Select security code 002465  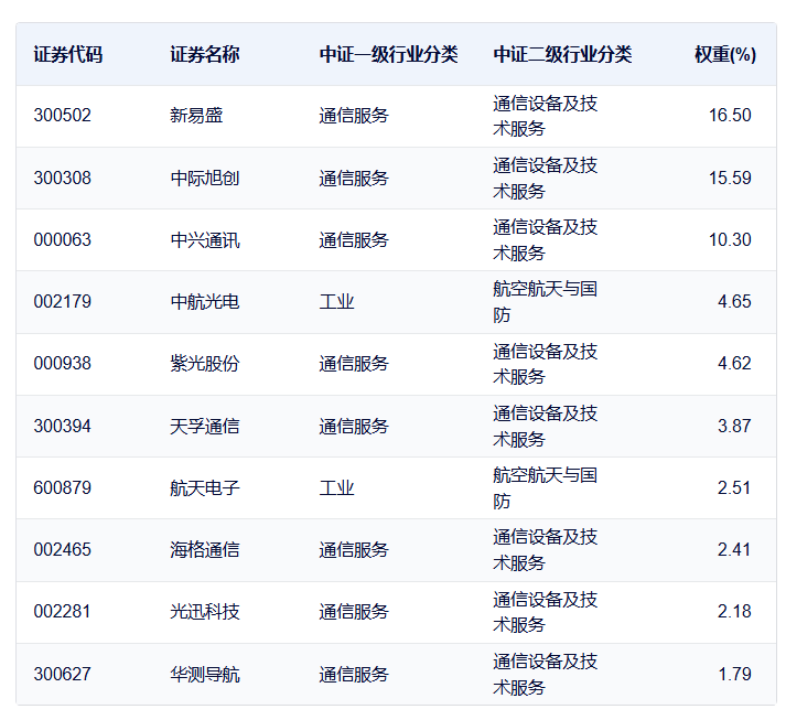coord(62,550)
